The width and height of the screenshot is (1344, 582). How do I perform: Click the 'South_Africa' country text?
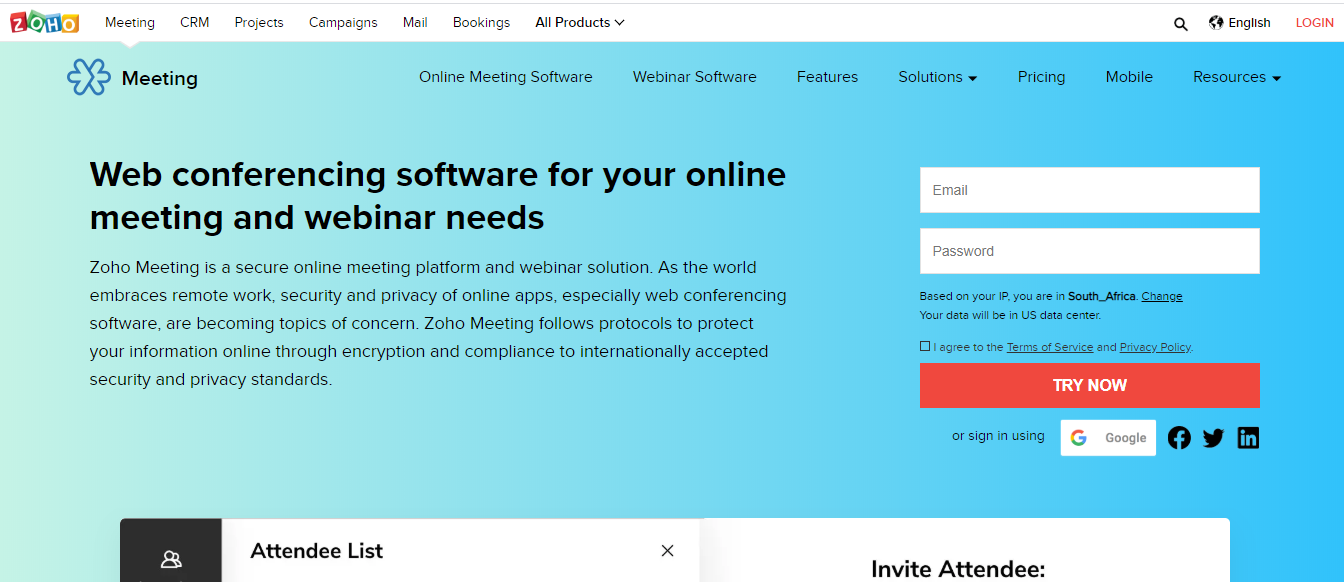(1102, 296)
